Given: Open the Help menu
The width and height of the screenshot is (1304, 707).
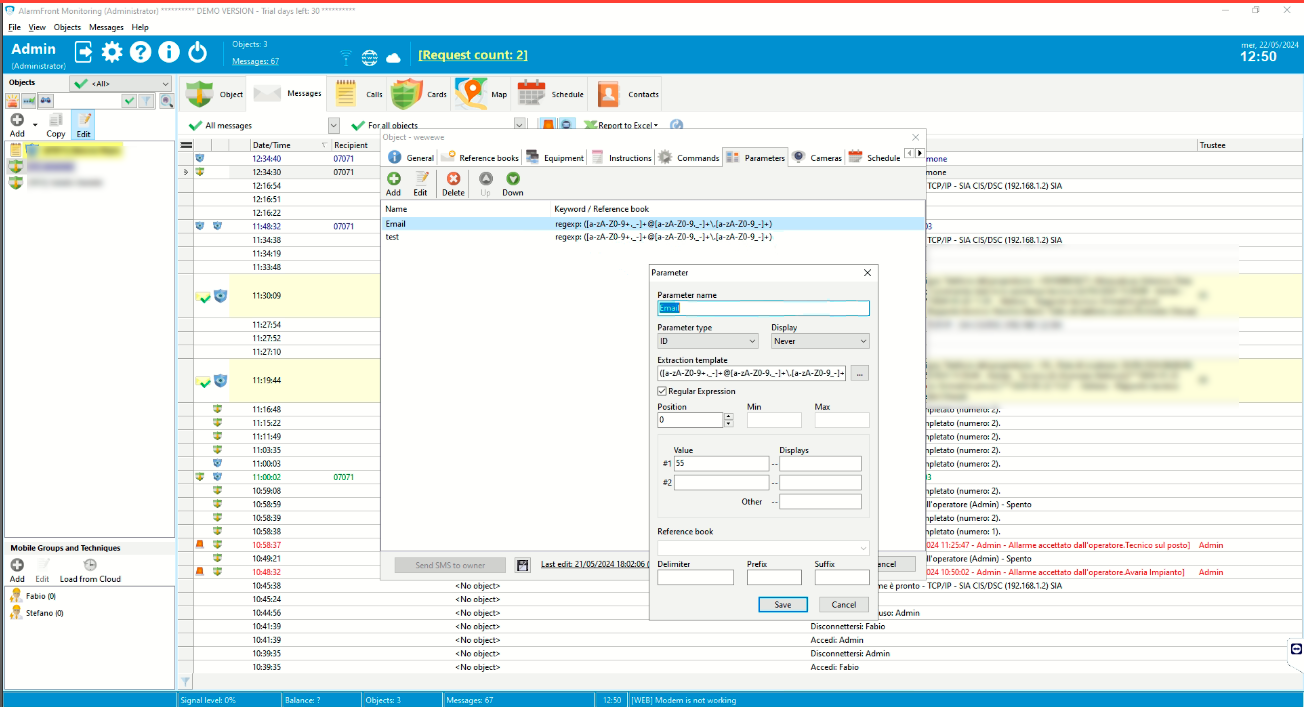Looking at the screenshot, I should tap(140, 27).
